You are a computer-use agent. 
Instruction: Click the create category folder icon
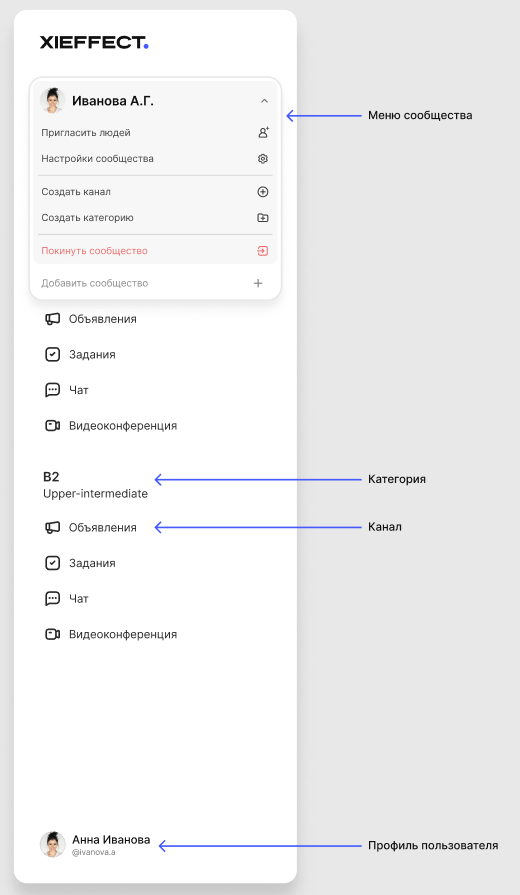click(x=263, y=217)
